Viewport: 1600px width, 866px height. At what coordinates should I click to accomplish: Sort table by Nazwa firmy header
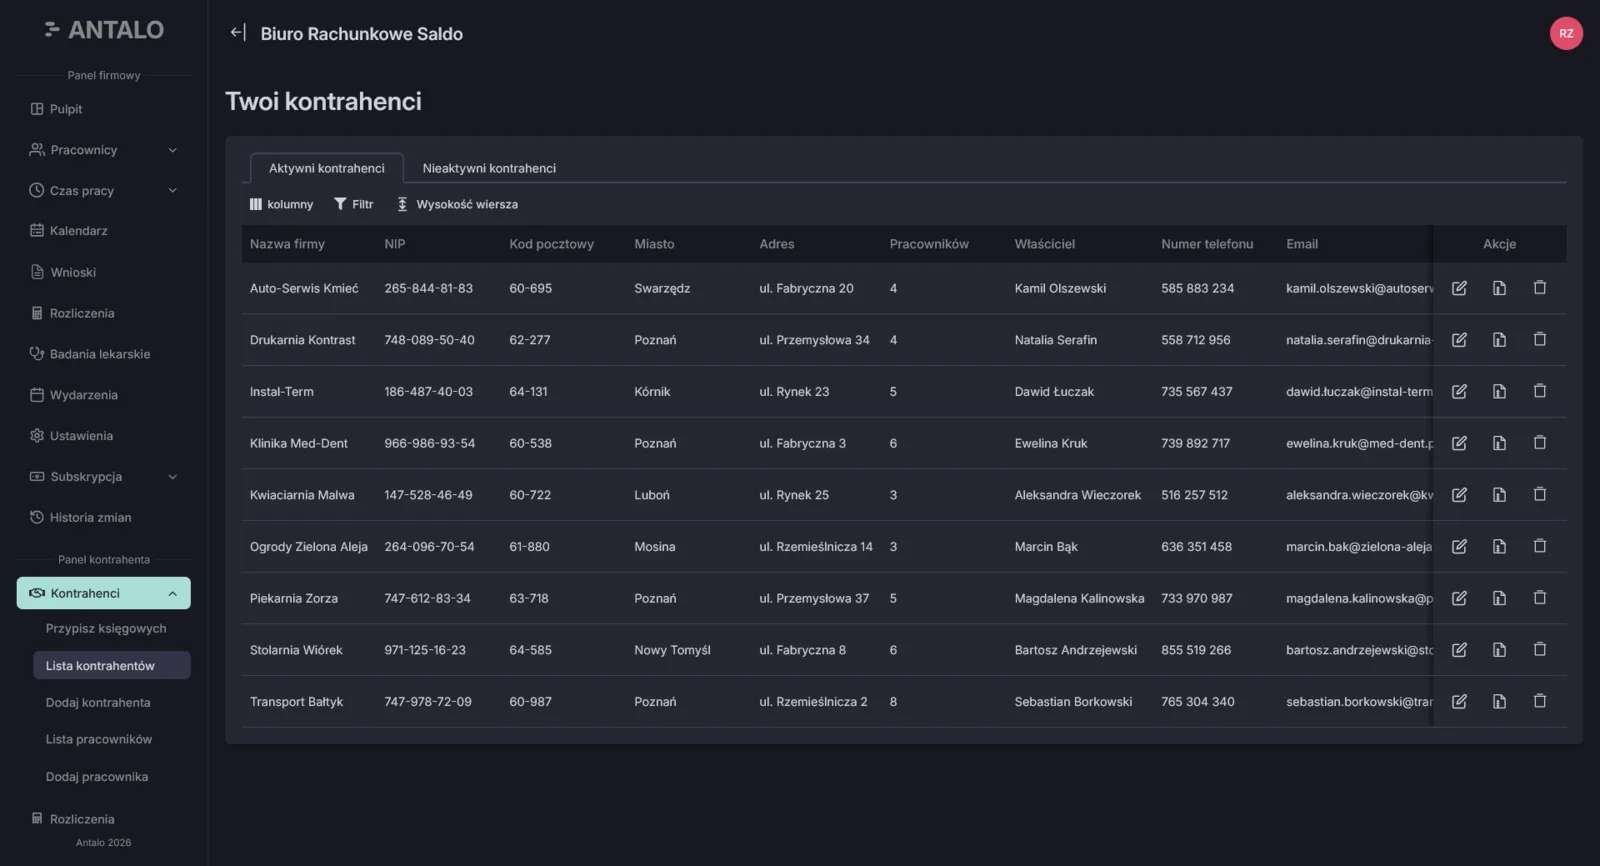tap(287, 244)
